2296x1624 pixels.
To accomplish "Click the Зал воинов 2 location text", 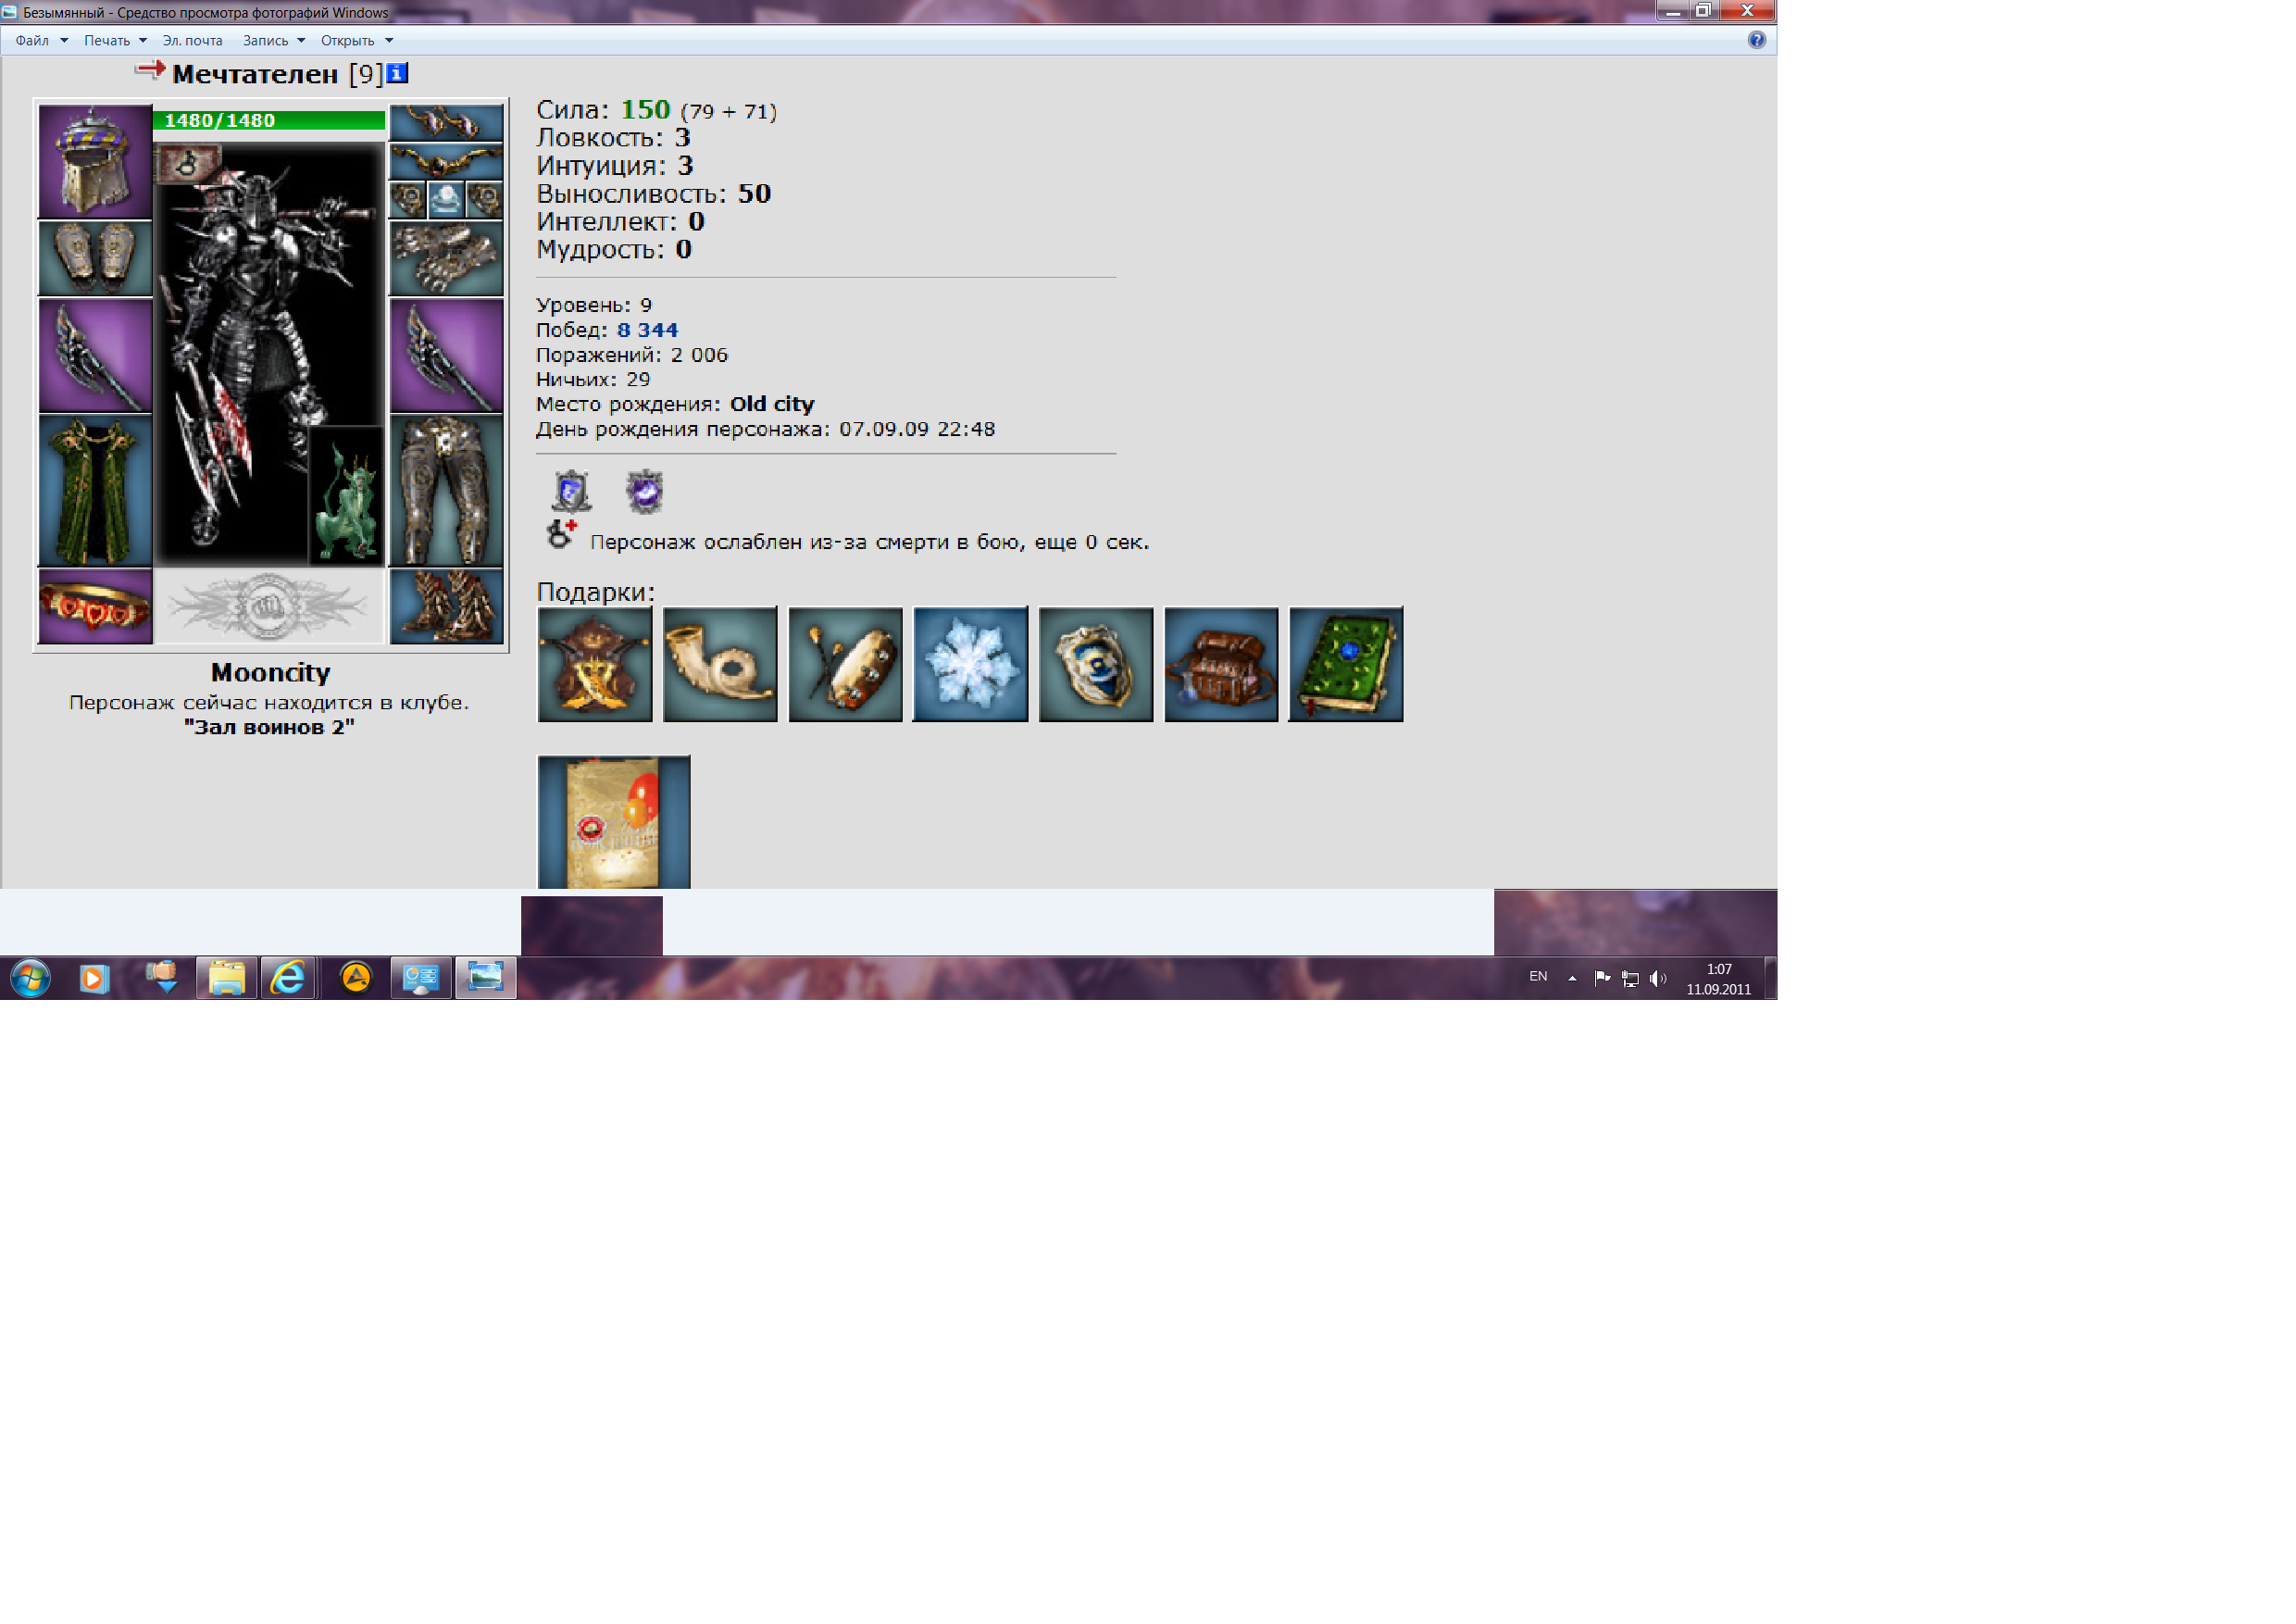I will 269,727.
